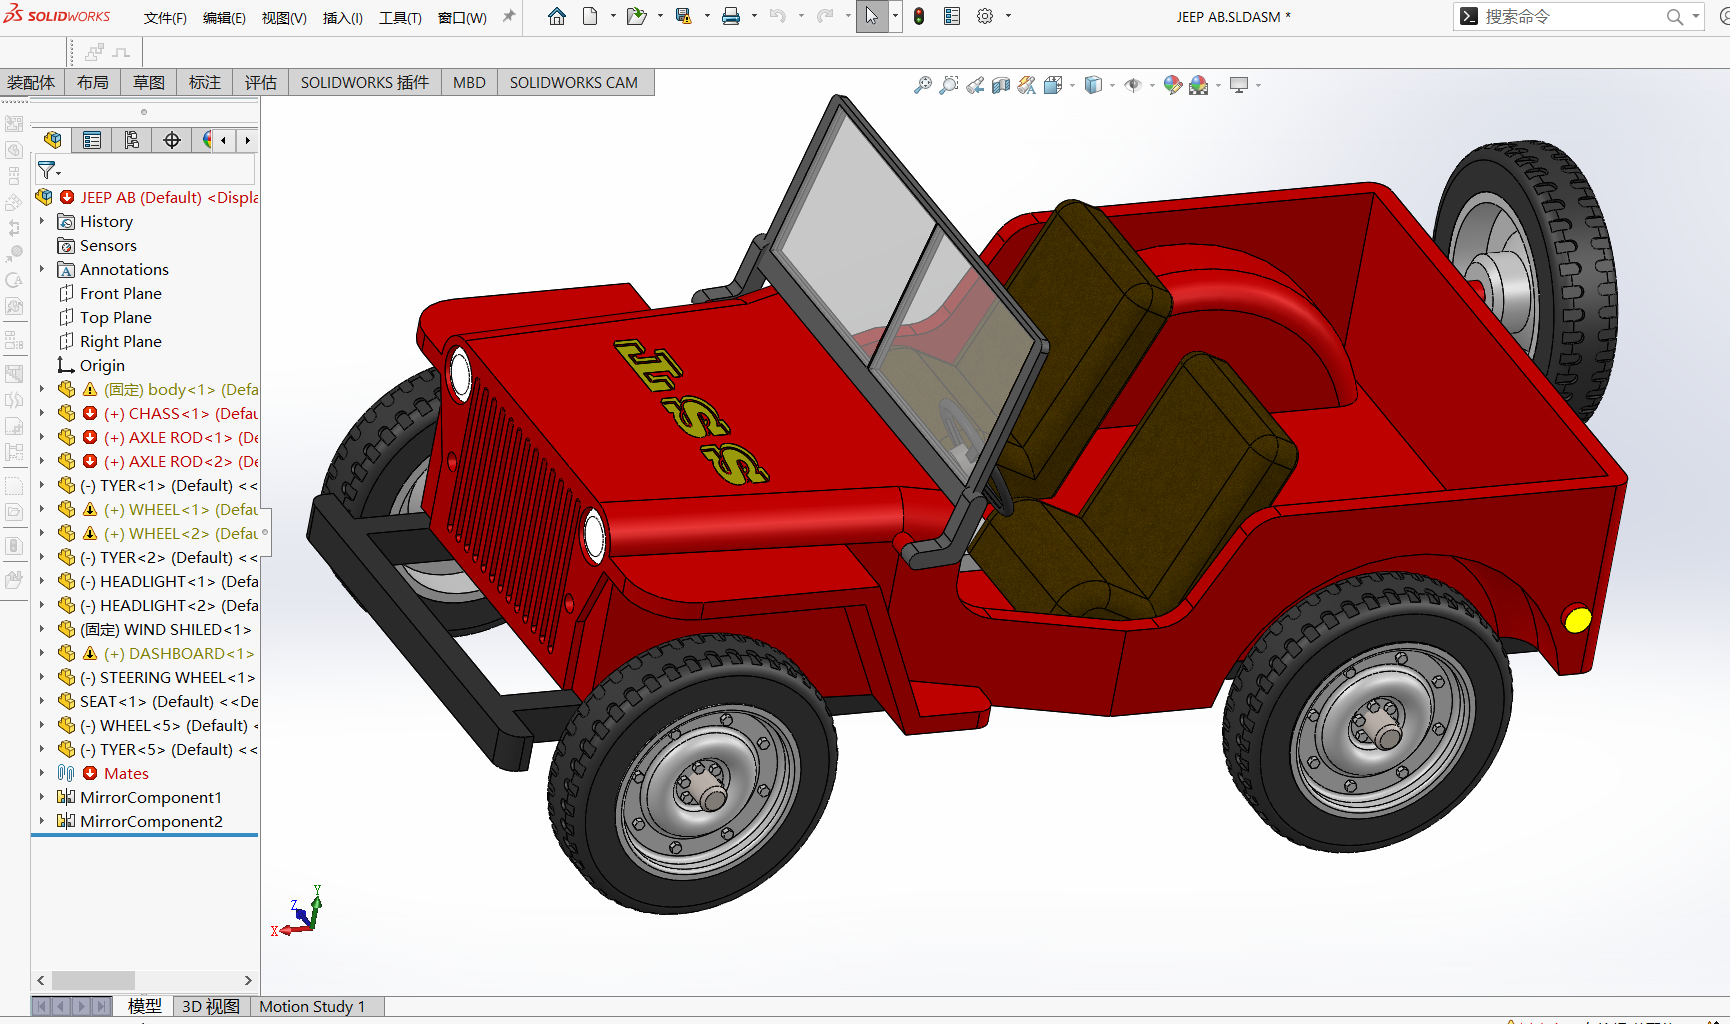
Task: Open the 工具(T) menu
Action: 400,18
